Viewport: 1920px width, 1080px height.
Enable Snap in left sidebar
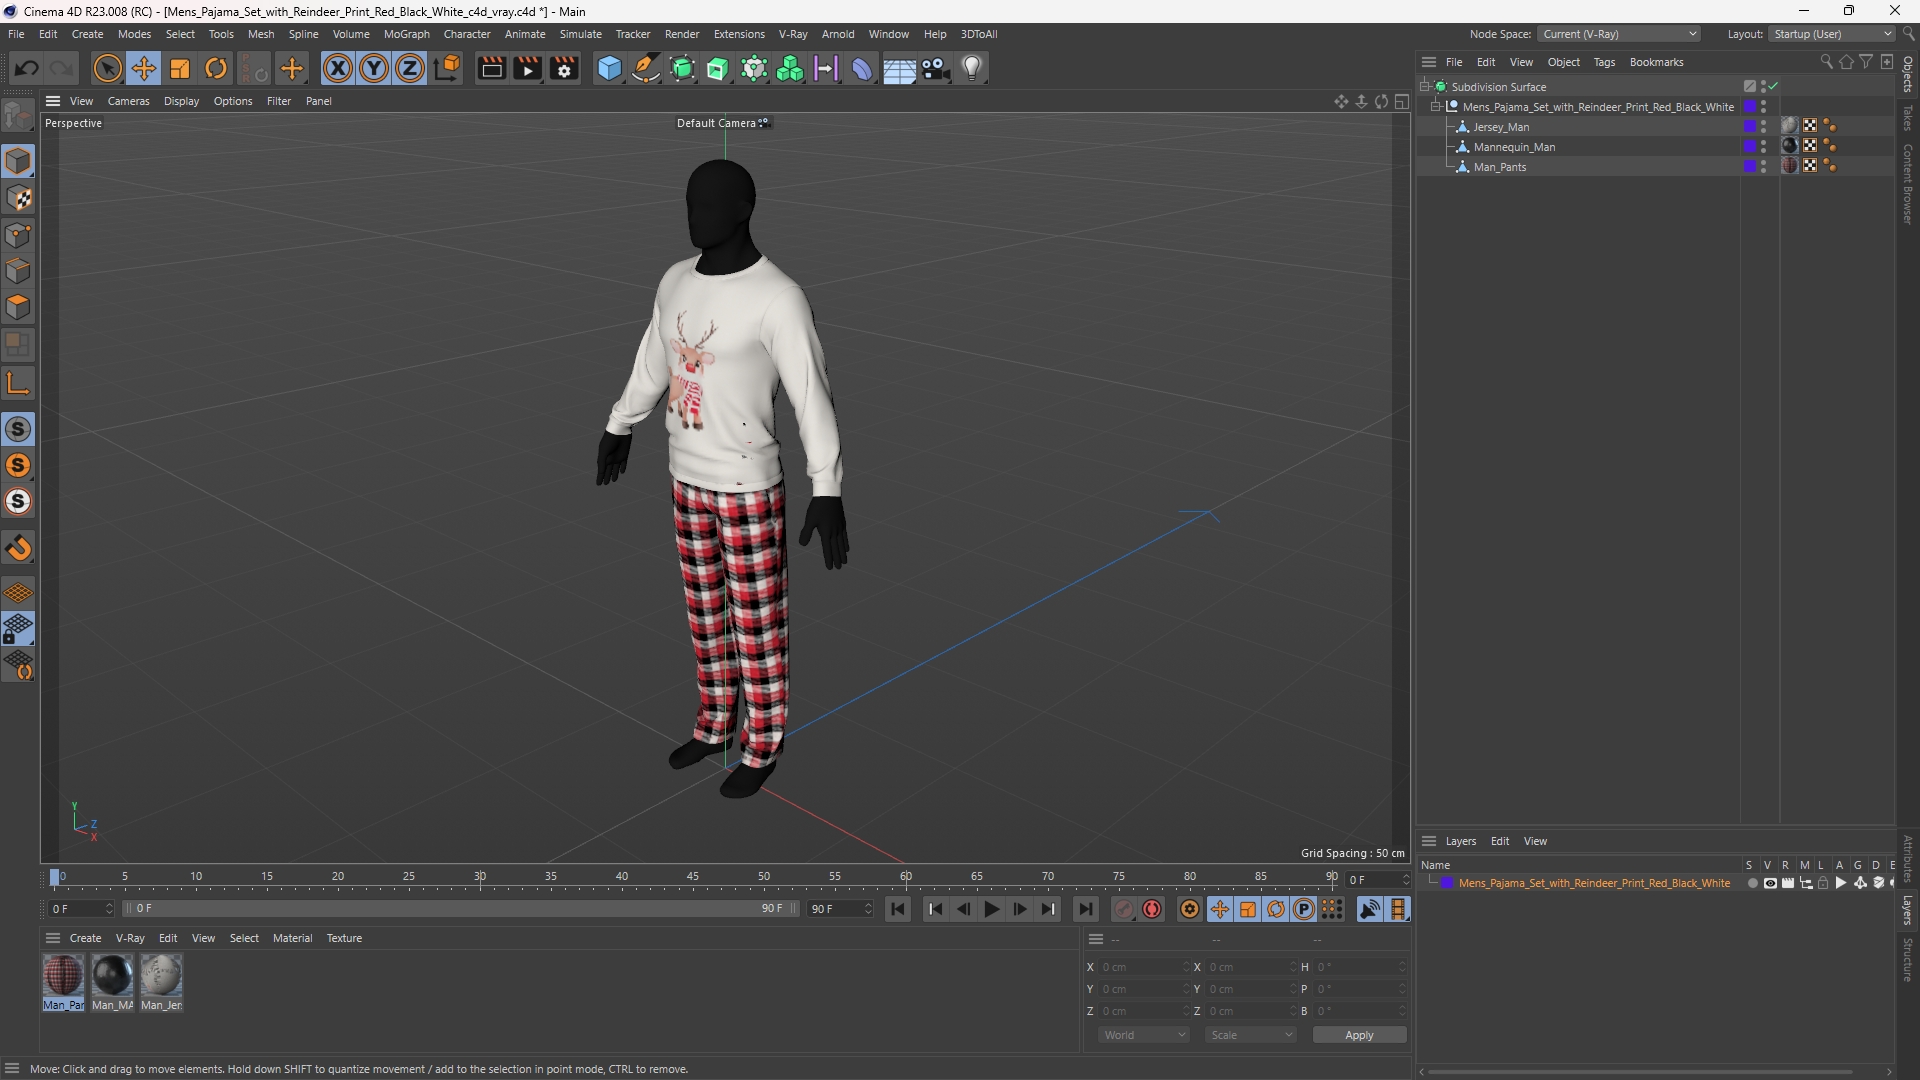click(x=18, y=430)
